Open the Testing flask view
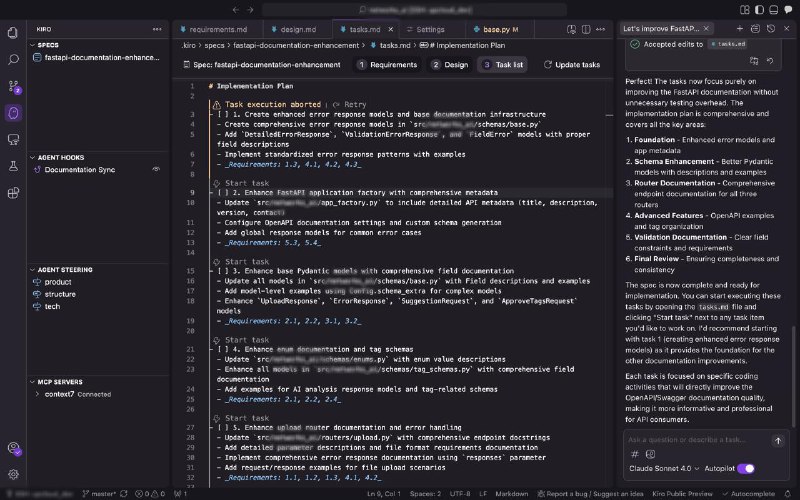Viewport: 800px width, 500px height. pos(13,166)
